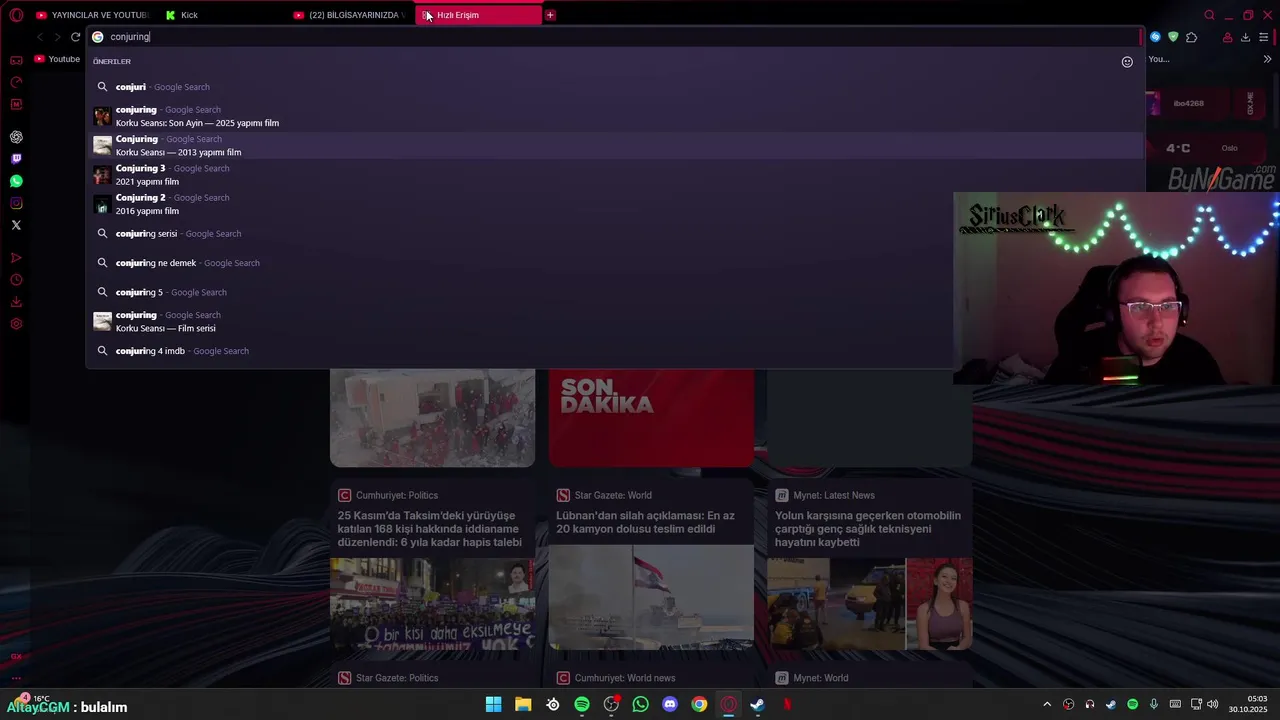The image size is (1280, 720).
Task: Switch to the BİLGİSAYARINIZDA YouTube tab
Action: coord(351,15)
